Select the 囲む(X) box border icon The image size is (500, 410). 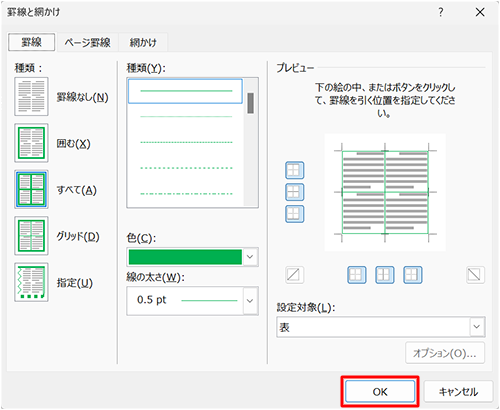(x=31, y=143)
